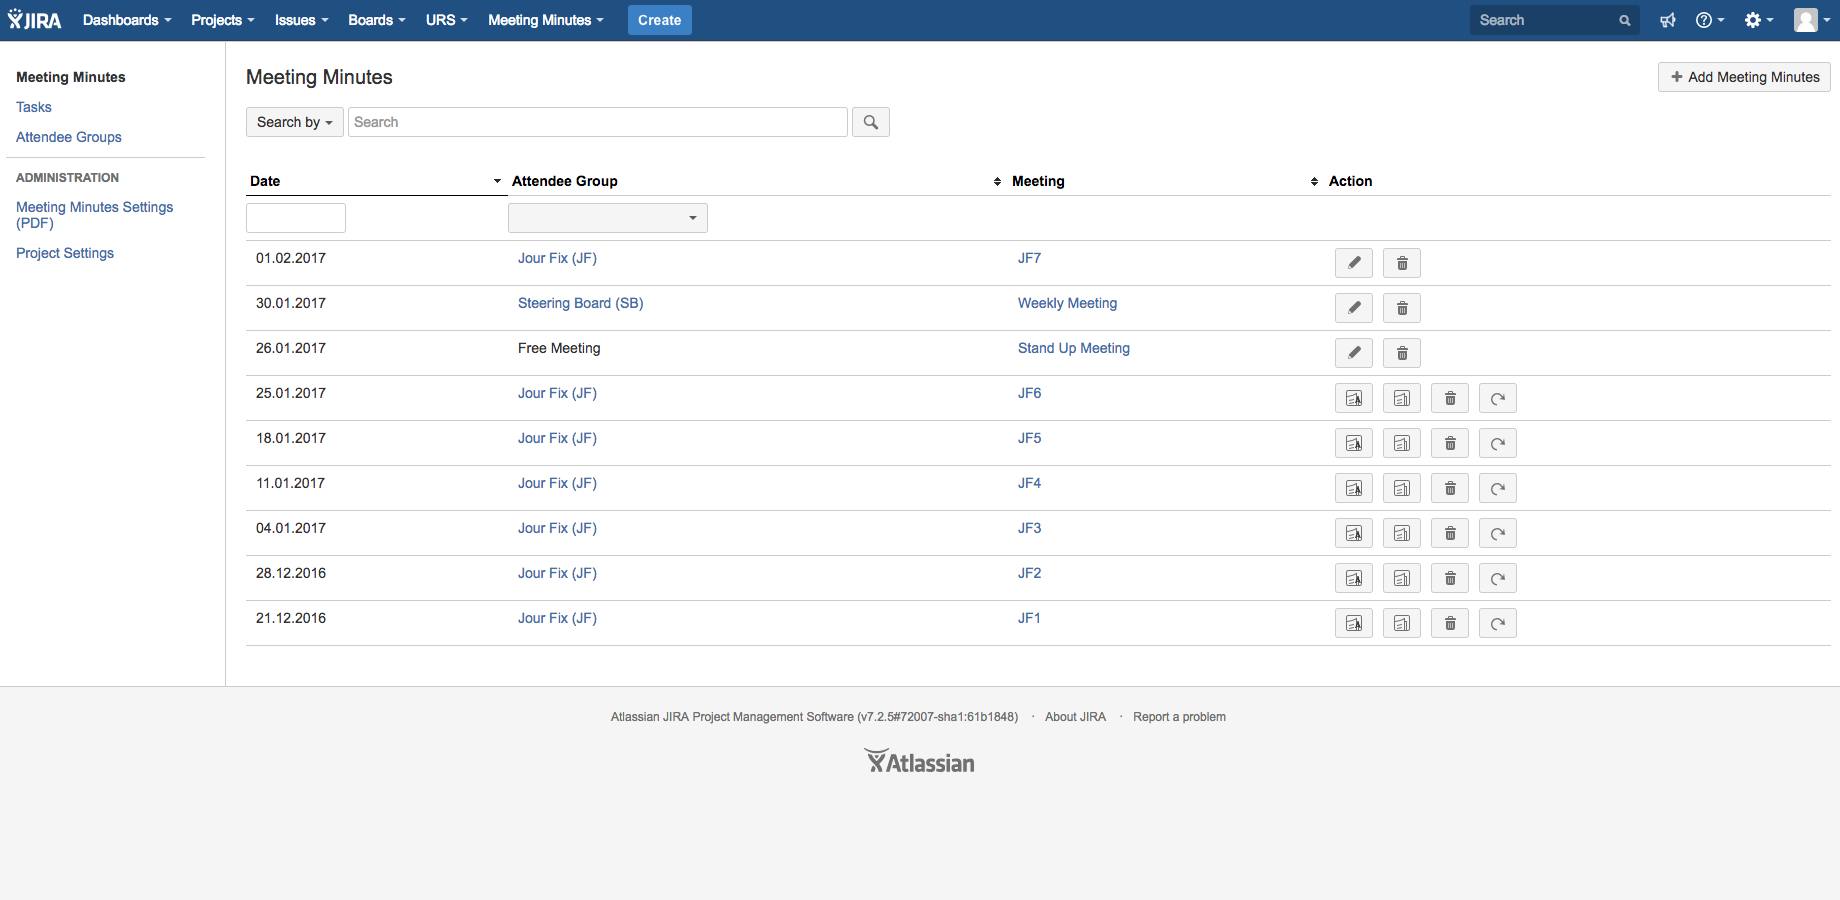Screen dimensions: 1840x900
Task: Open the feedback megaphone icon in header
Action: (1668, 20)
